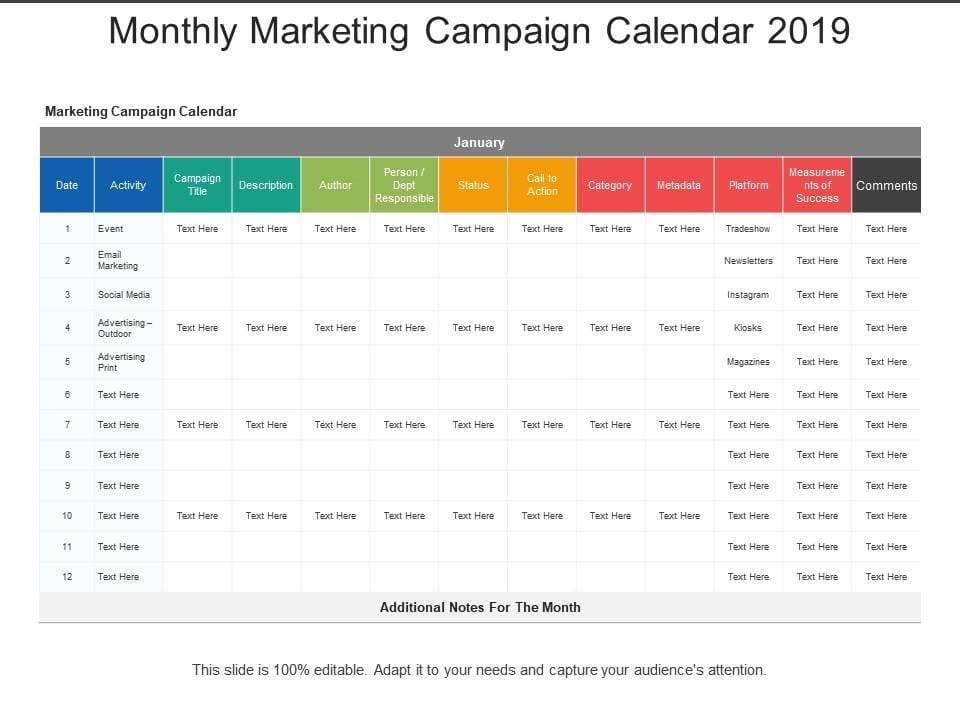Select the Call to Action header
Image resolution: width=960 pixels, height=720 pixels.
point(542,185)
